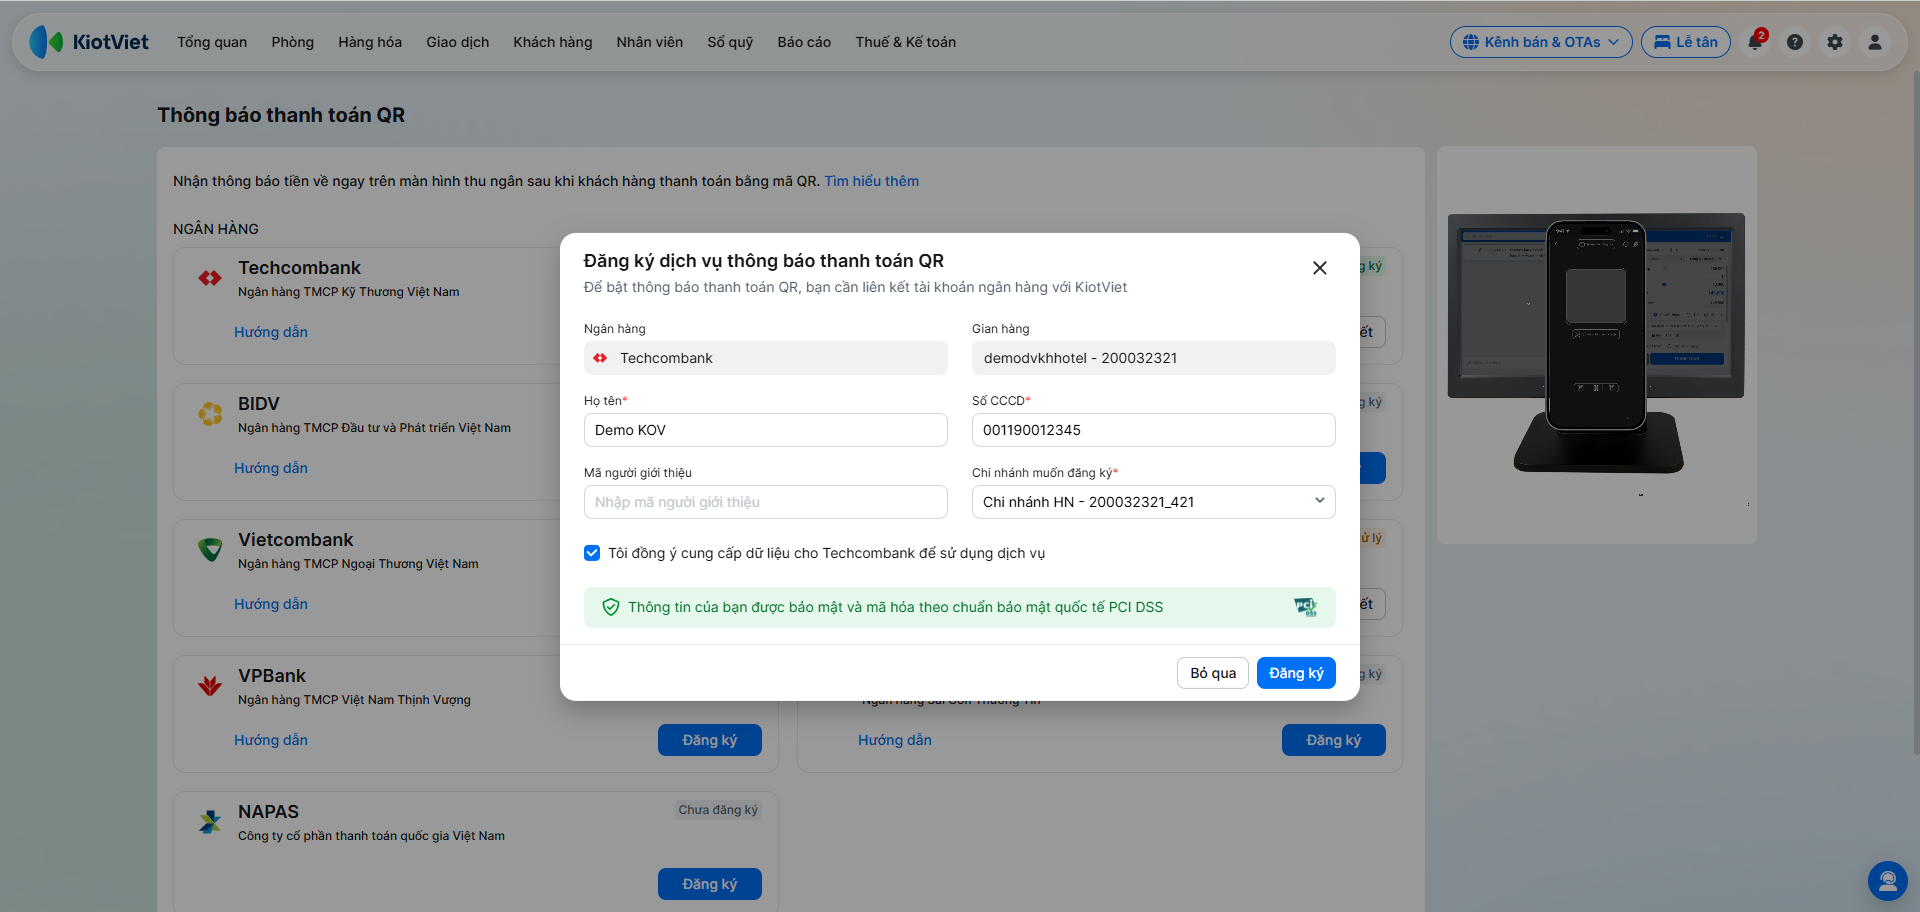Screen dimensions: 1920x912
Task: Open the settings gear icon
Action: 1835,42
